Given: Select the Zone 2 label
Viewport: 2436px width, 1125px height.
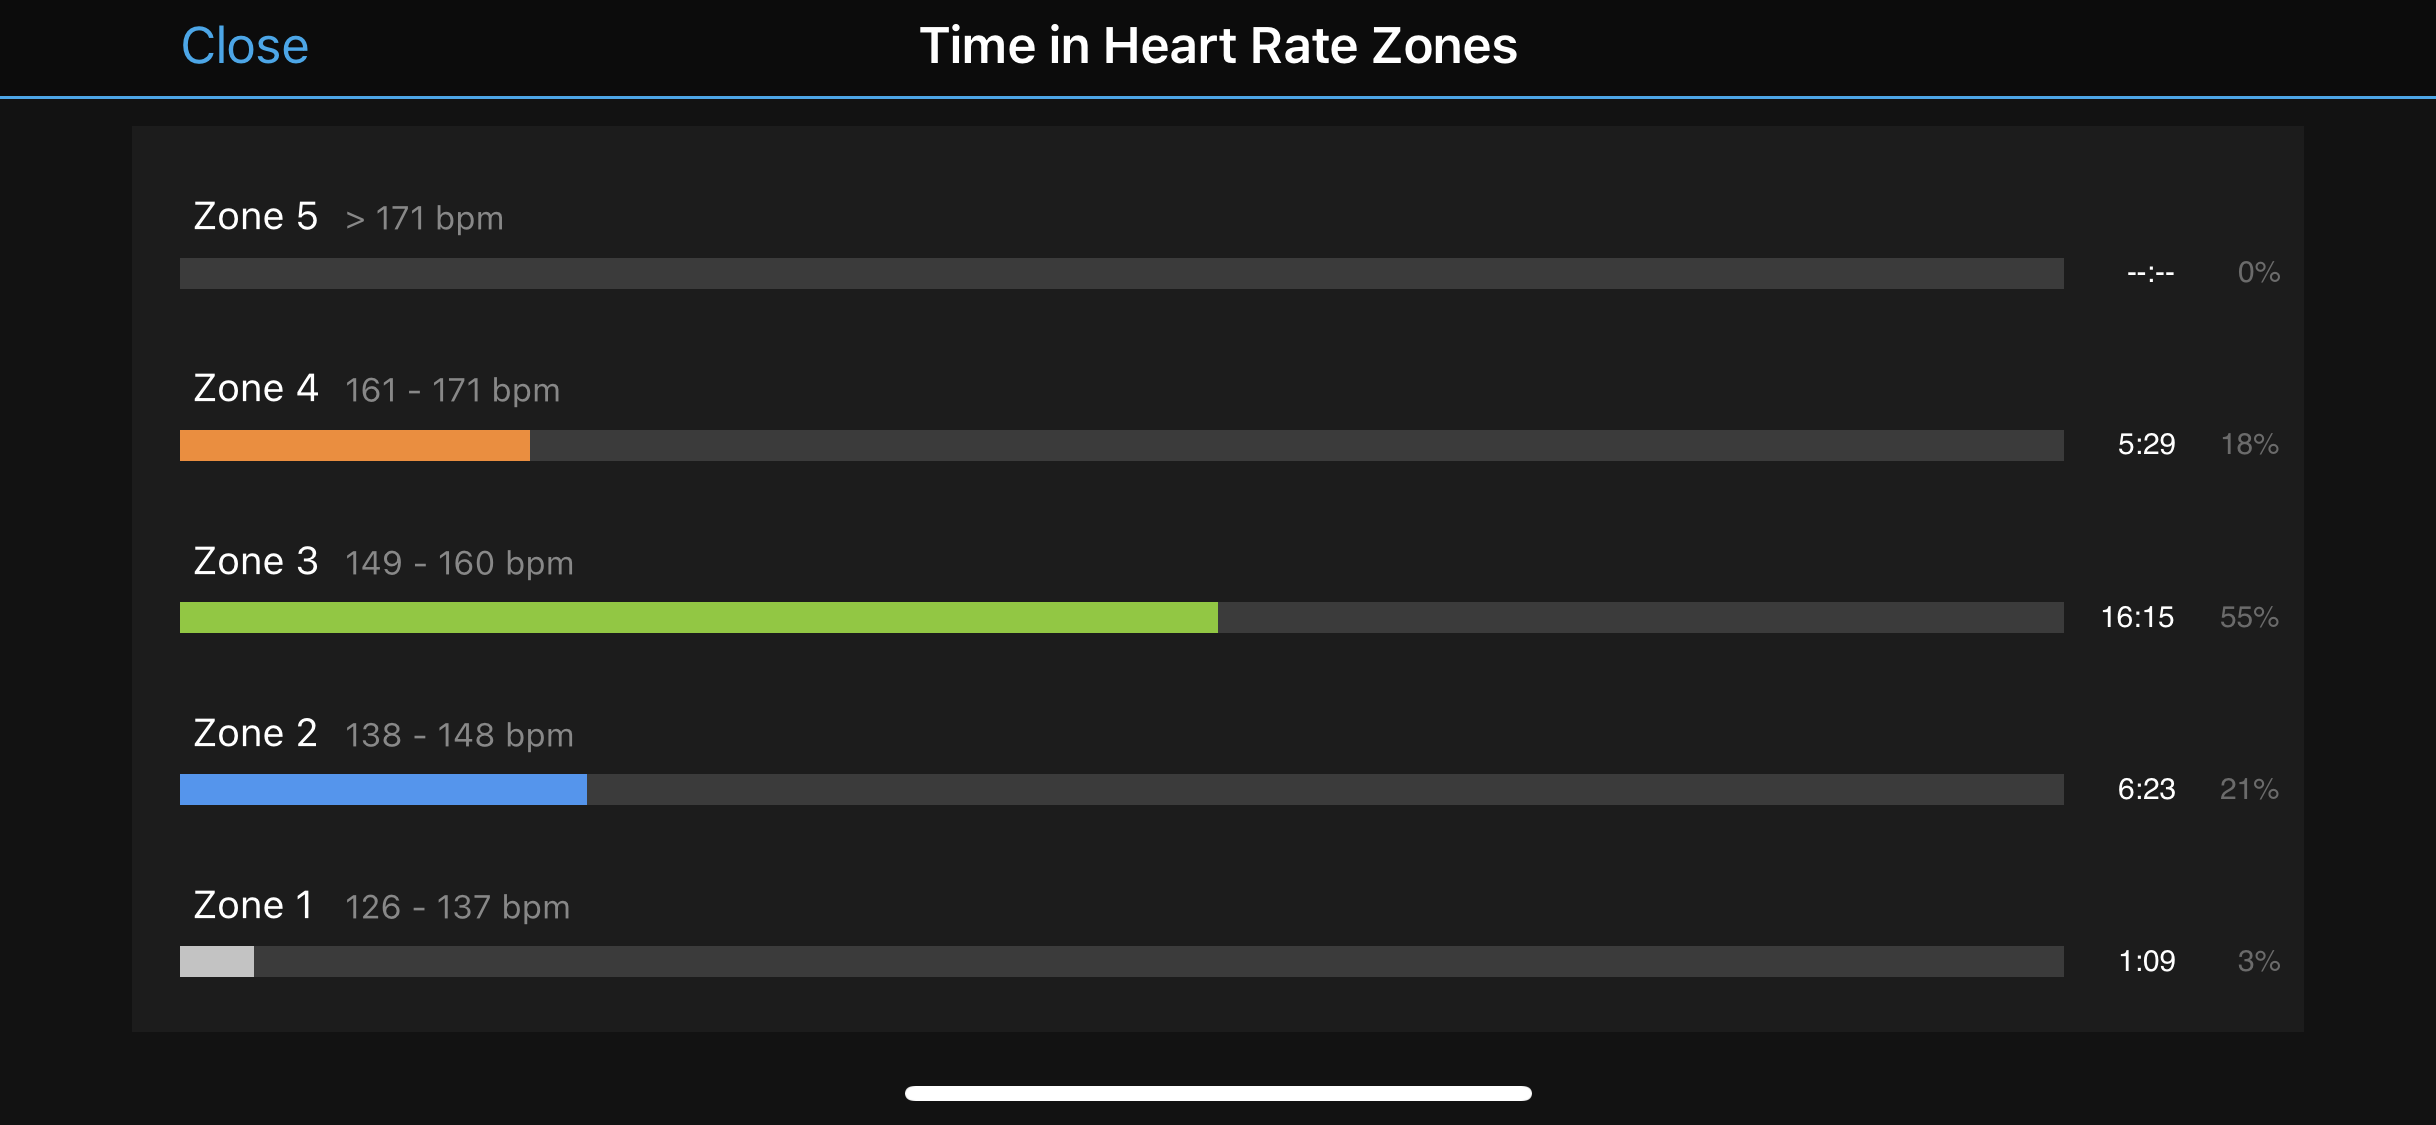Looking at the screenshot, I should point(255,733).
